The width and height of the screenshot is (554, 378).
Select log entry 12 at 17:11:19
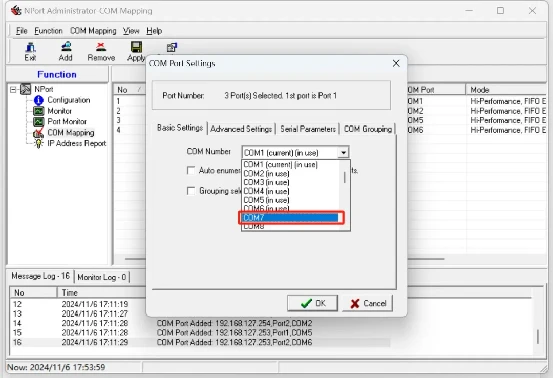(78, 304)
